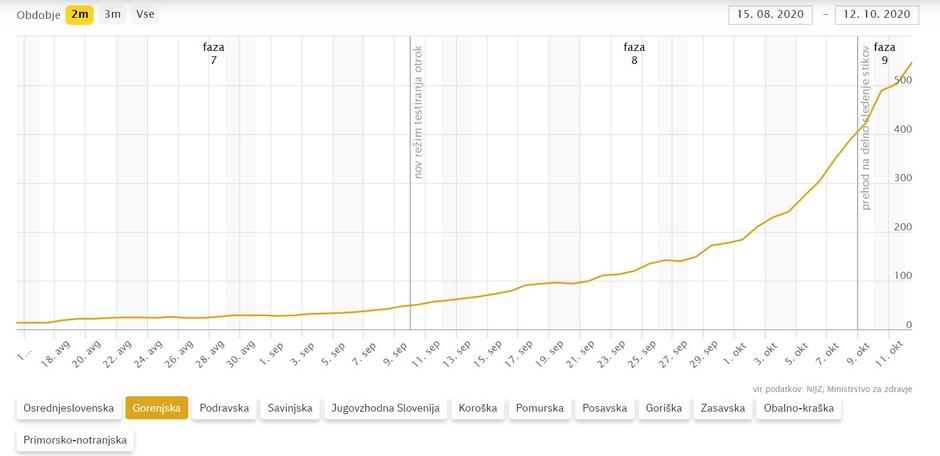Select the 2m period button
Viewport: 940px width, 456px height.
click(79, 14)
